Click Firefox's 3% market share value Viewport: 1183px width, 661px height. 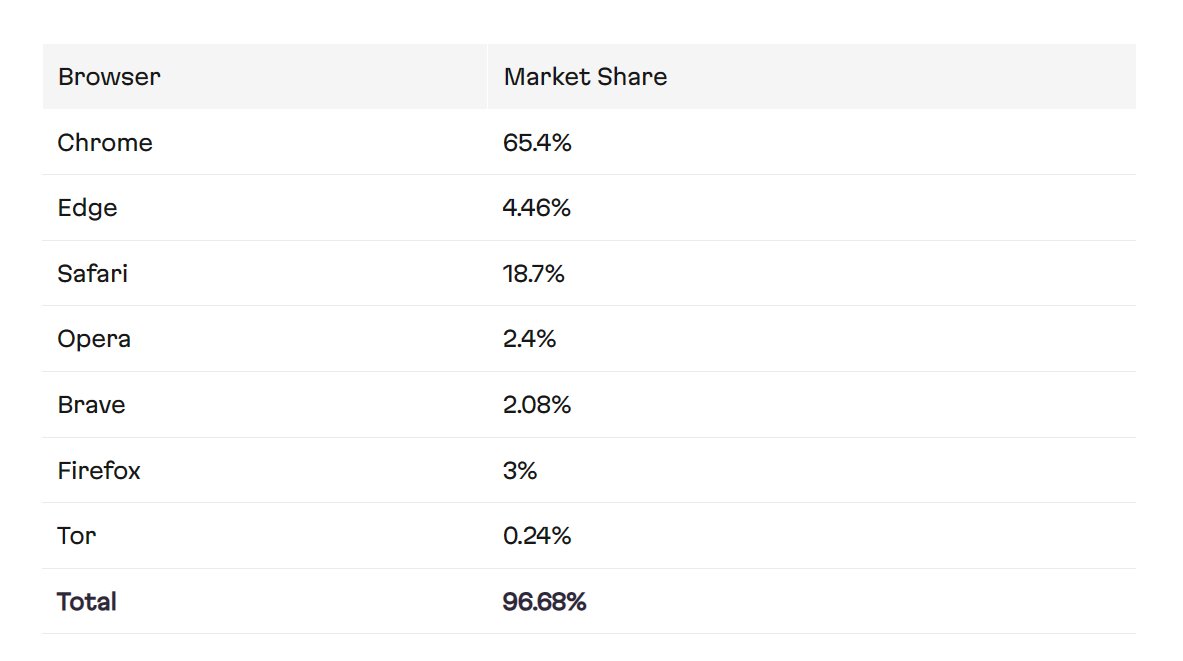[520, 470]
